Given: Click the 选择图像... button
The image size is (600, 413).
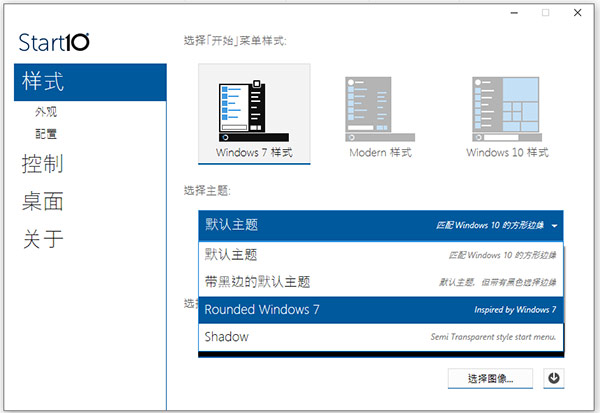Looking at the screenshot, I should 490,379.
